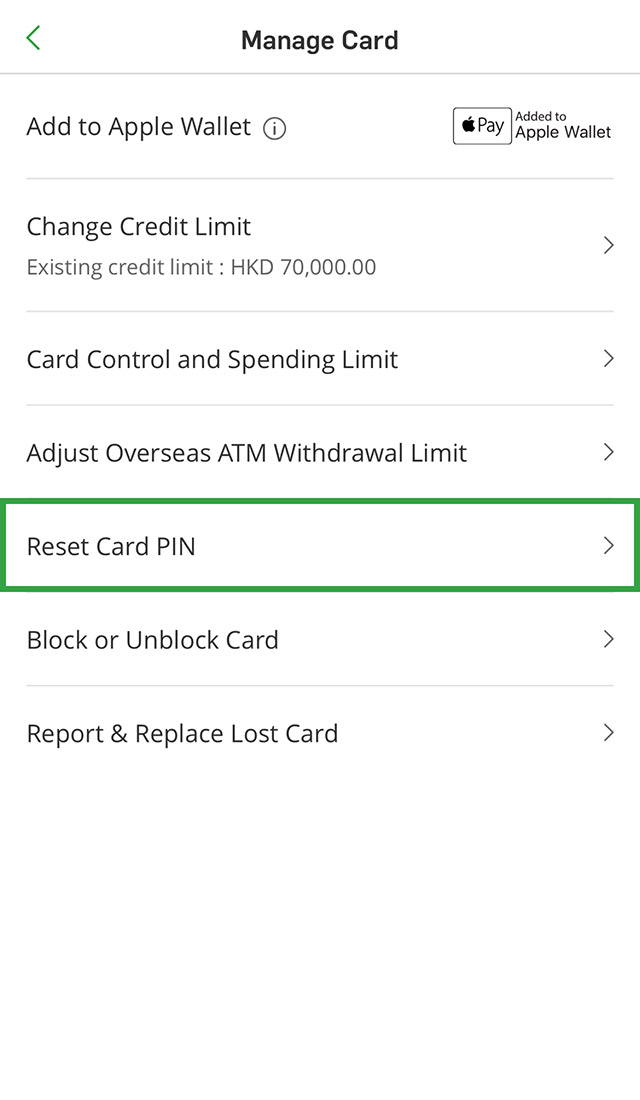Viewport: 640px width, 1100px height.
Task: Tap the Report & Replace Lost Card chevron
Action: coord(608,733)
